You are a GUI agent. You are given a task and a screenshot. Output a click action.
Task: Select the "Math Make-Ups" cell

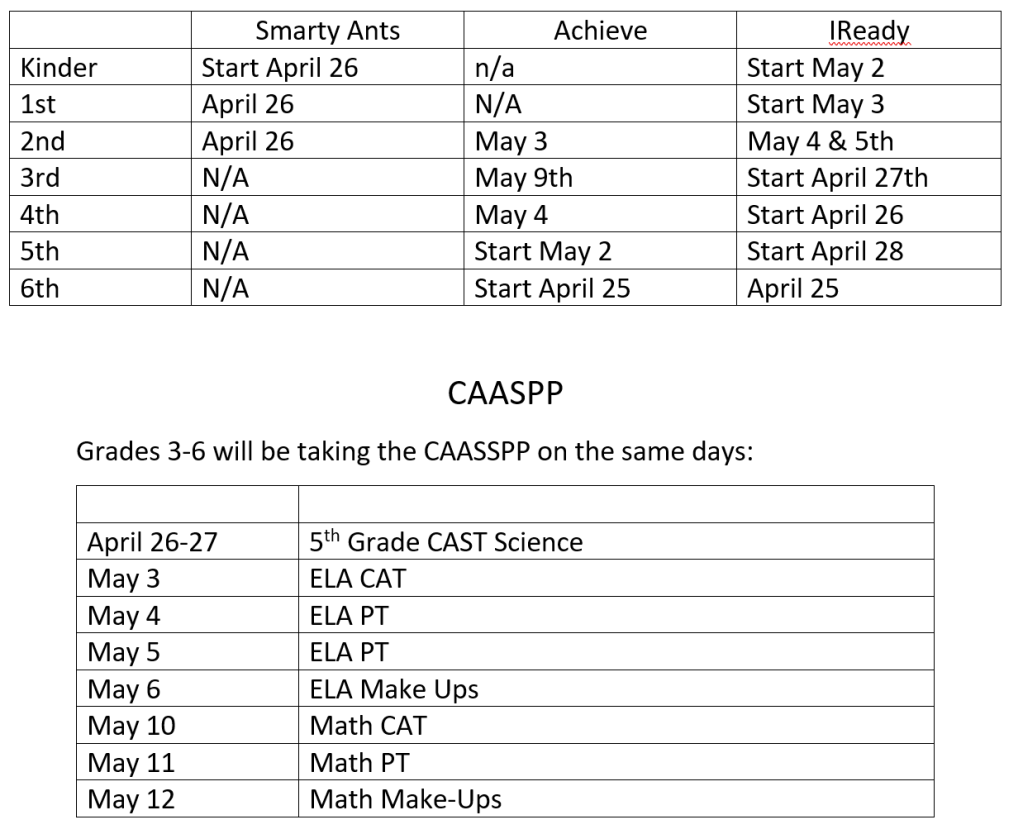coord(405,799)
